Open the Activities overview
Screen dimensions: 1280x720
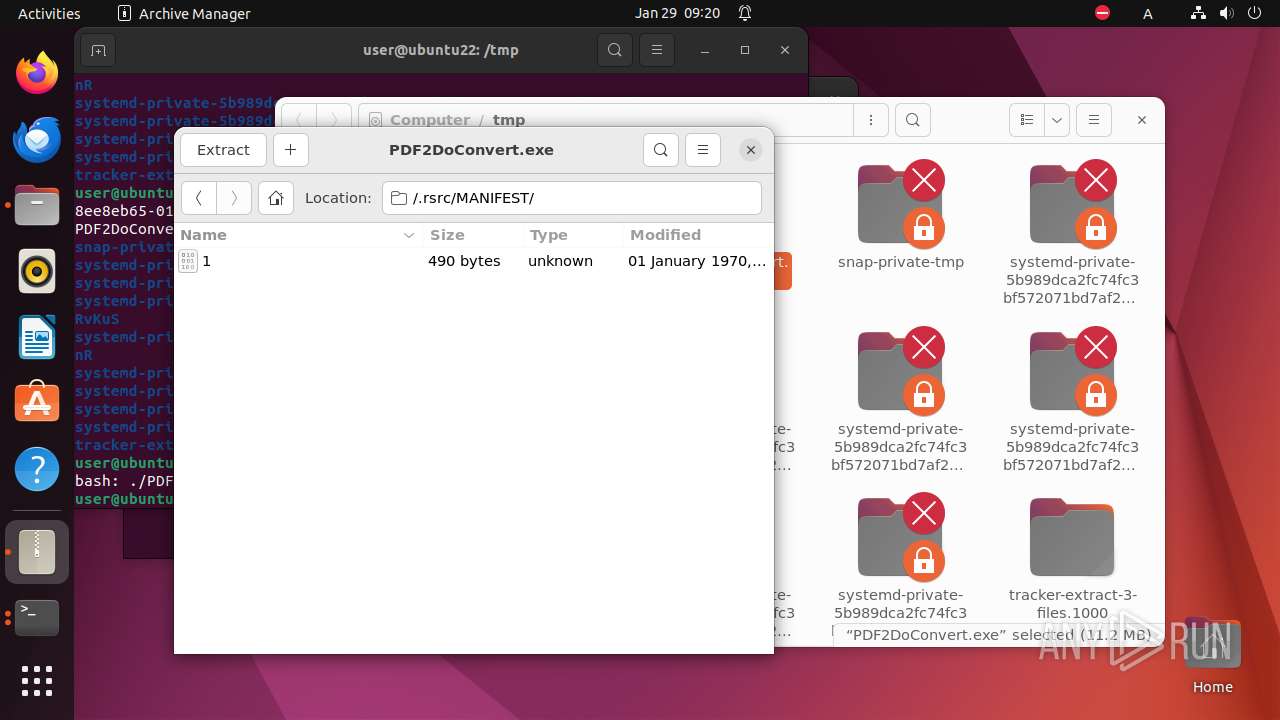[x=49, y=13]
